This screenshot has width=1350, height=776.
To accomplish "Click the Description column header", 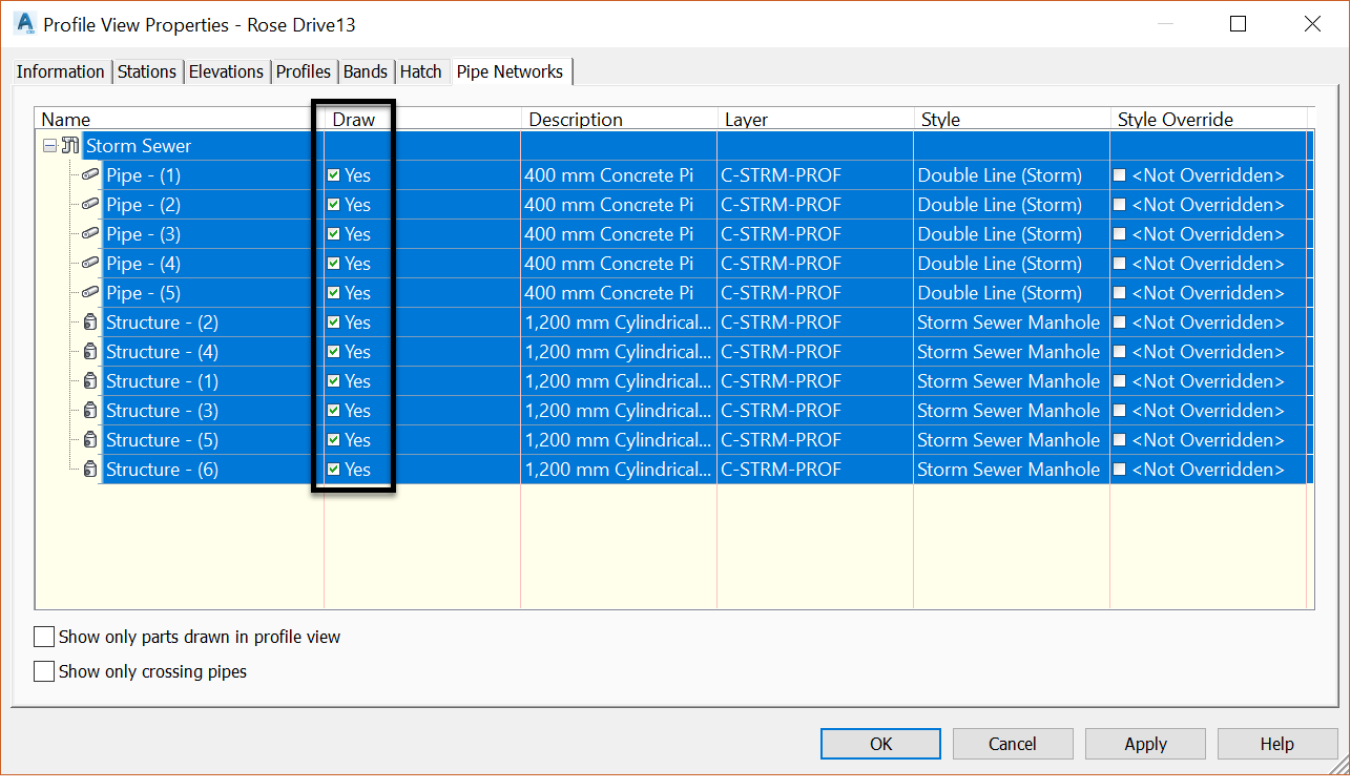I will pos(619,119).
